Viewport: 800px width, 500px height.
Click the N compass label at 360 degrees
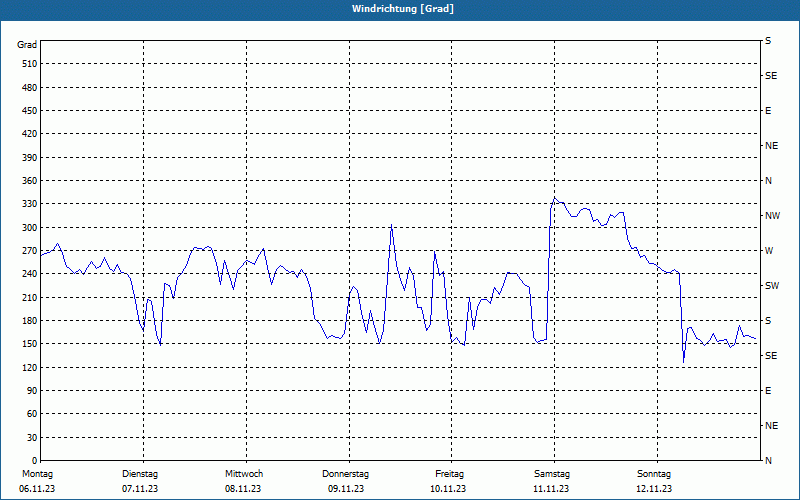(768, 181)
